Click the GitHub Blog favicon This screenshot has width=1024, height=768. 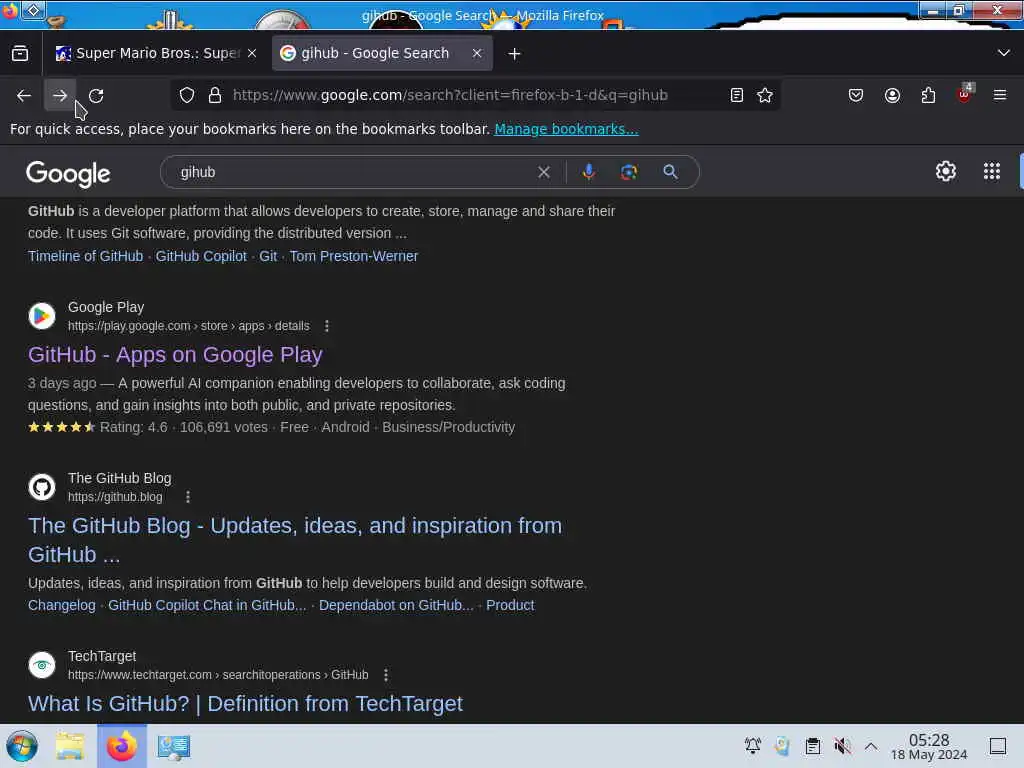(x=42, y=487)
